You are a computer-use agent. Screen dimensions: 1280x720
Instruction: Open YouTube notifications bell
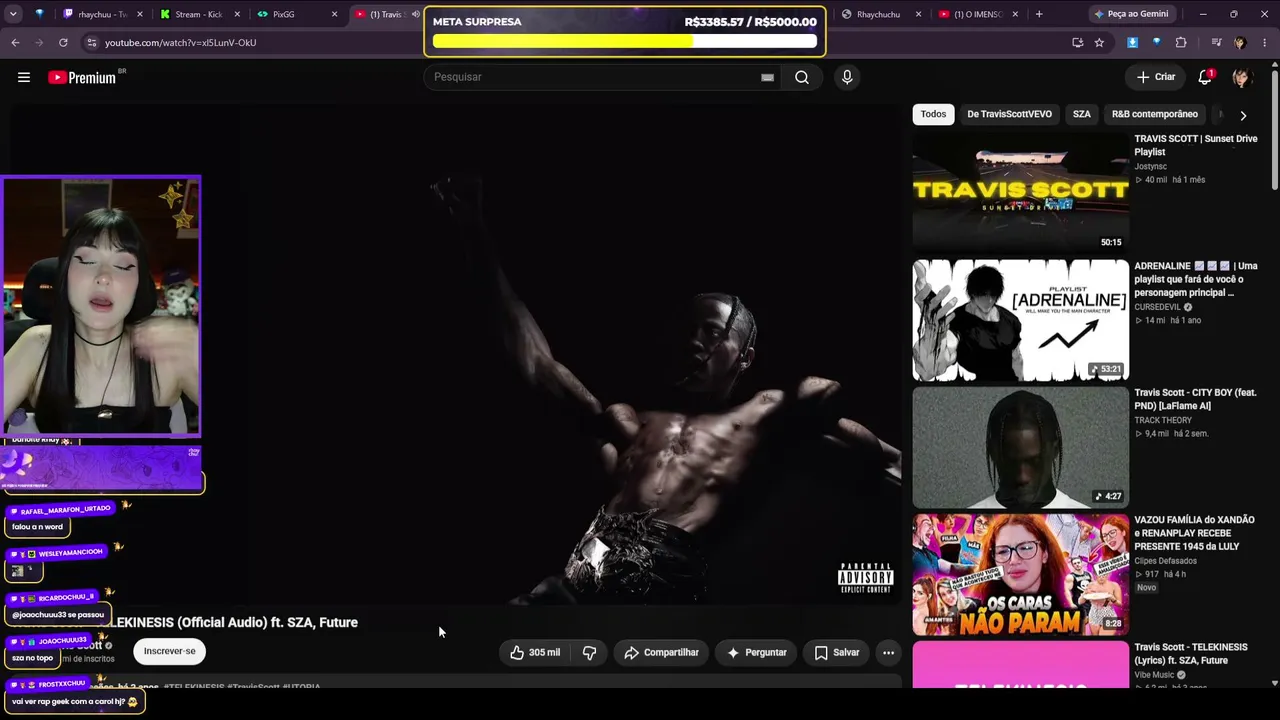[1206, 77]
